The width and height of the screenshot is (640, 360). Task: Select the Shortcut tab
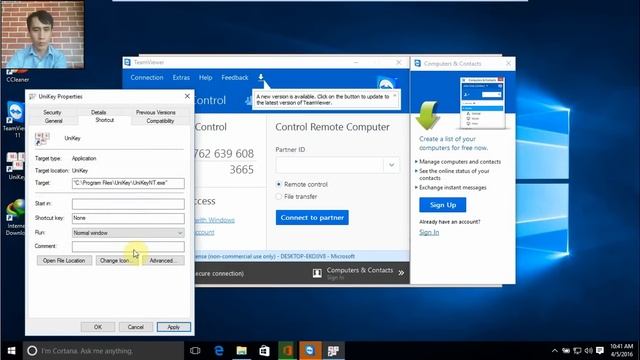pyautogui.click(x=104, y=120)
